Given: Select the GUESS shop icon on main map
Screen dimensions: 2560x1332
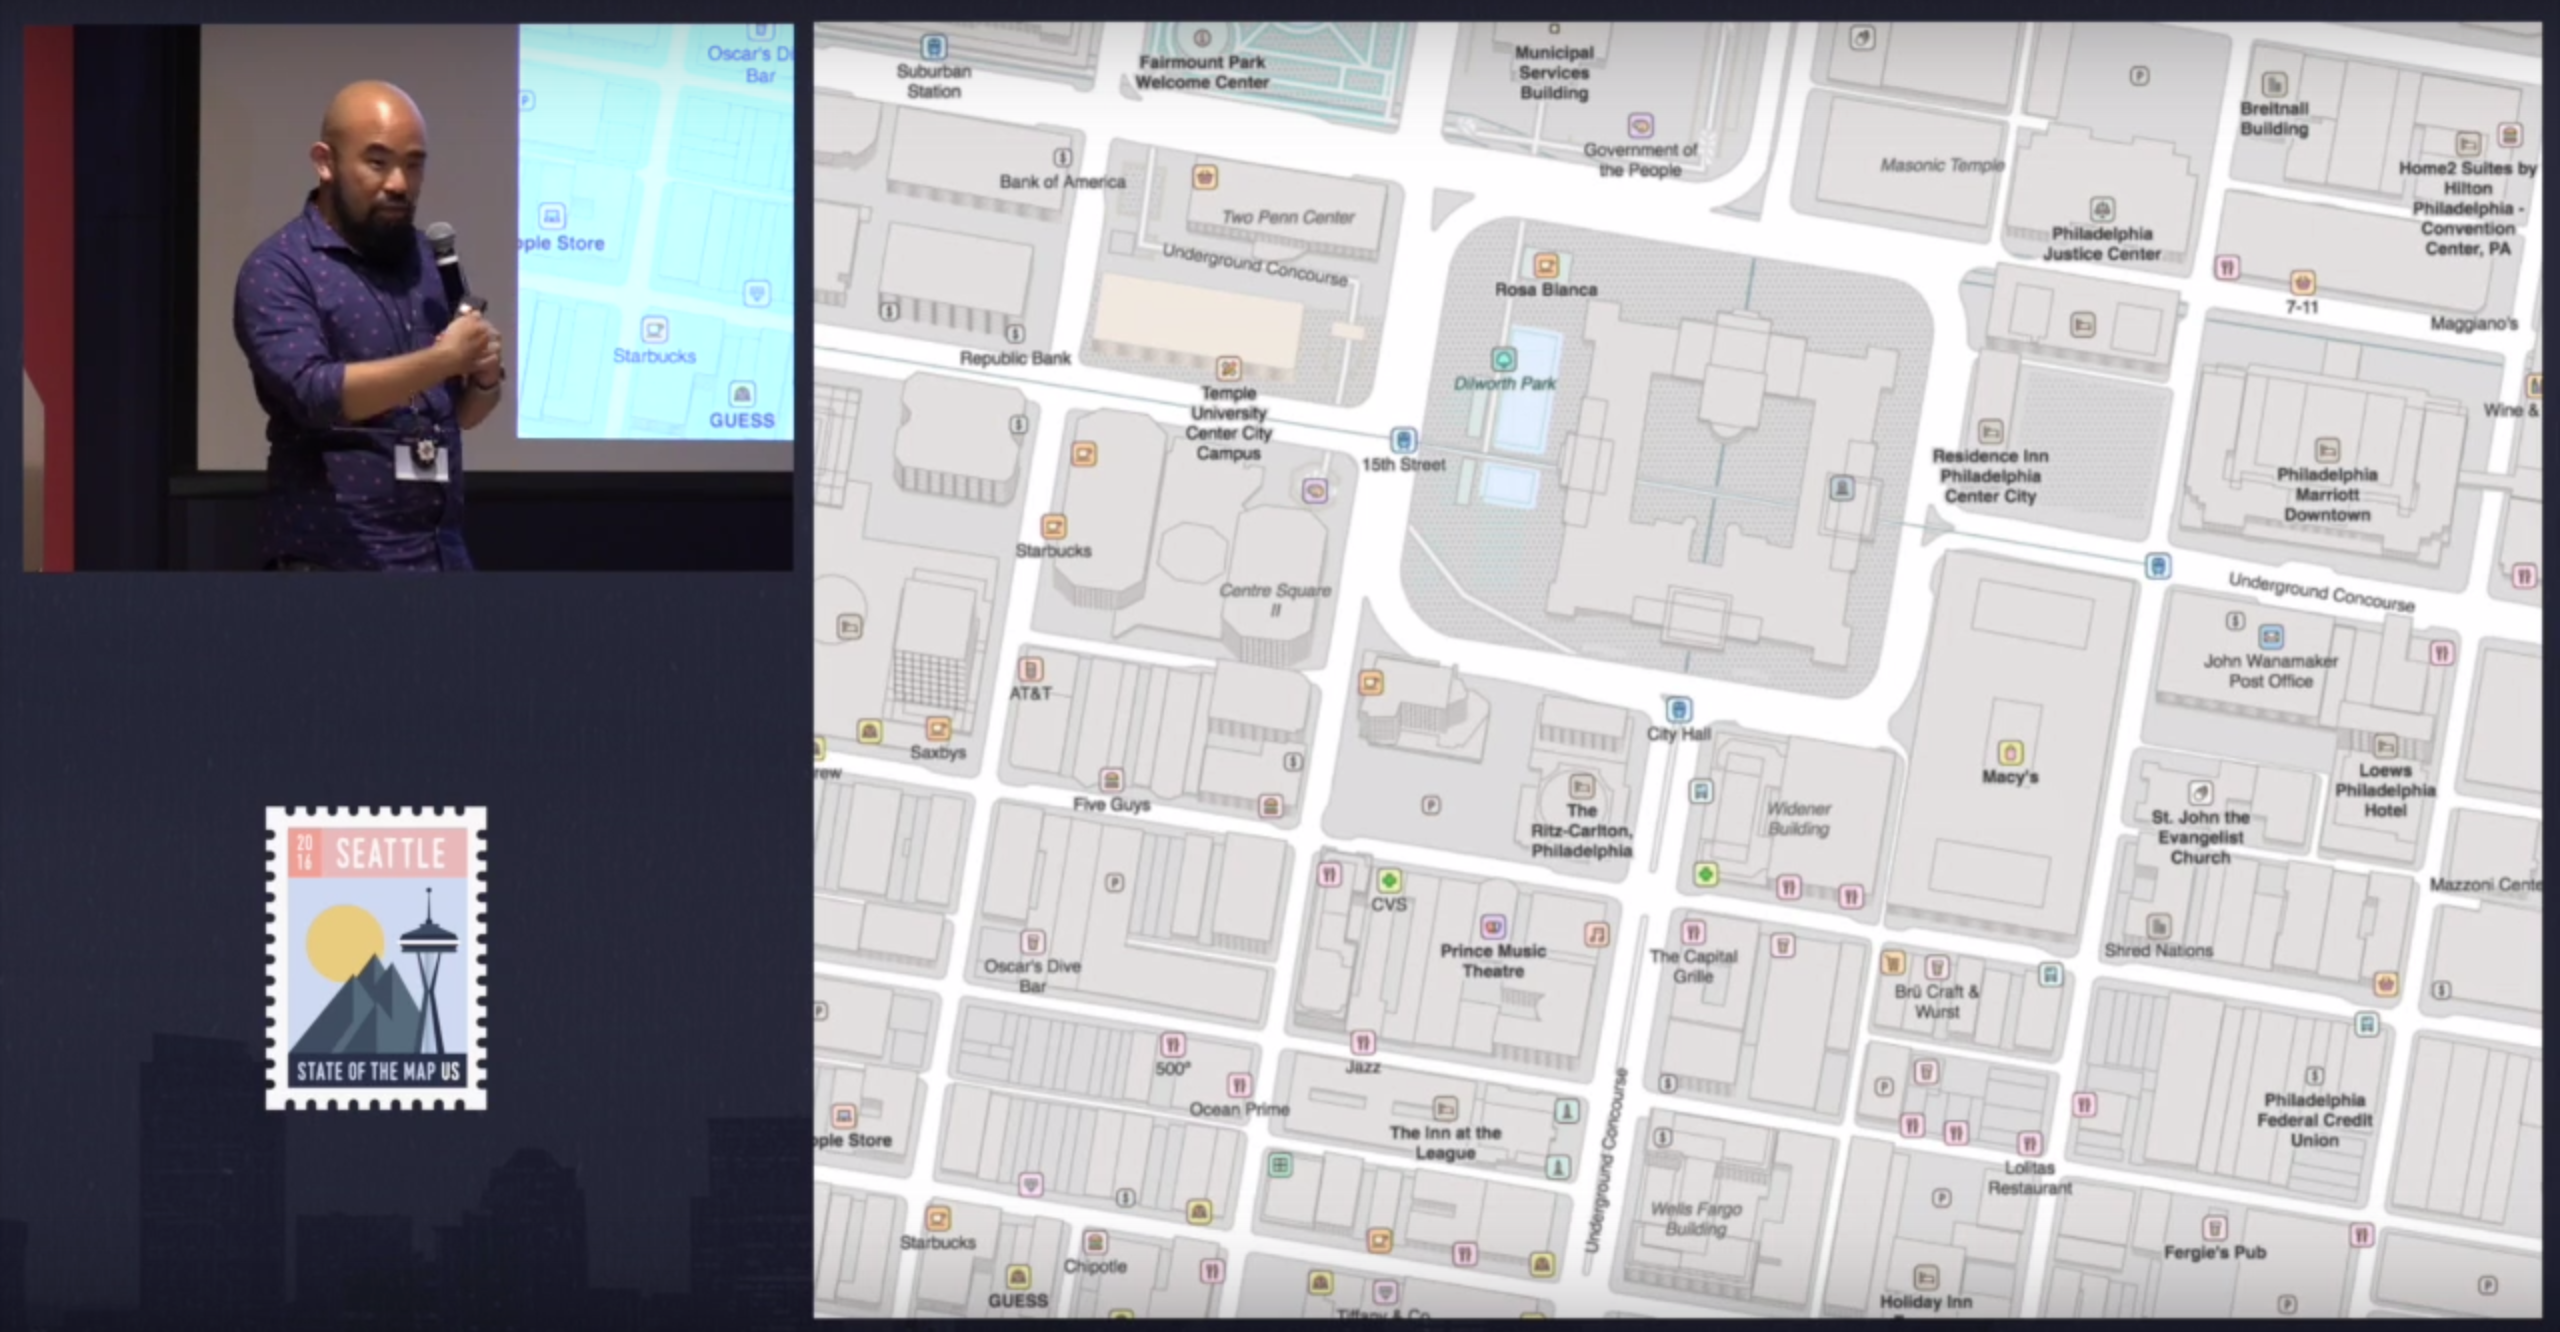Looking at the screenshot, I should 1018,1278.
